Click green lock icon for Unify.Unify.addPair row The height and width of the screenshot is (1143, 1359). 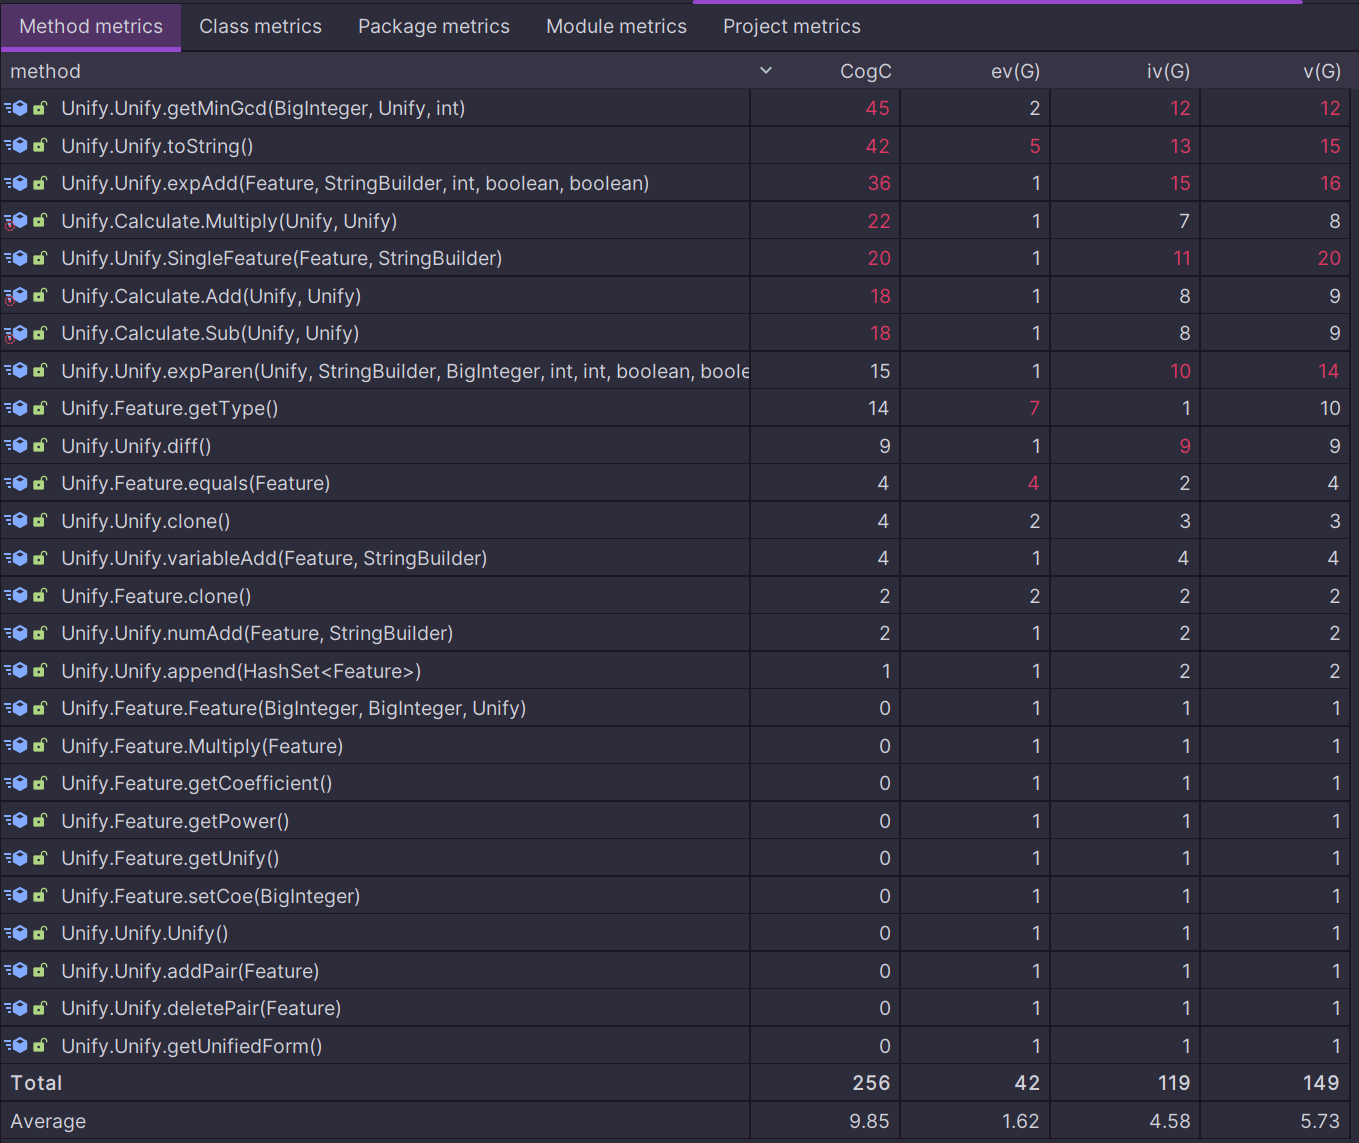40,971
